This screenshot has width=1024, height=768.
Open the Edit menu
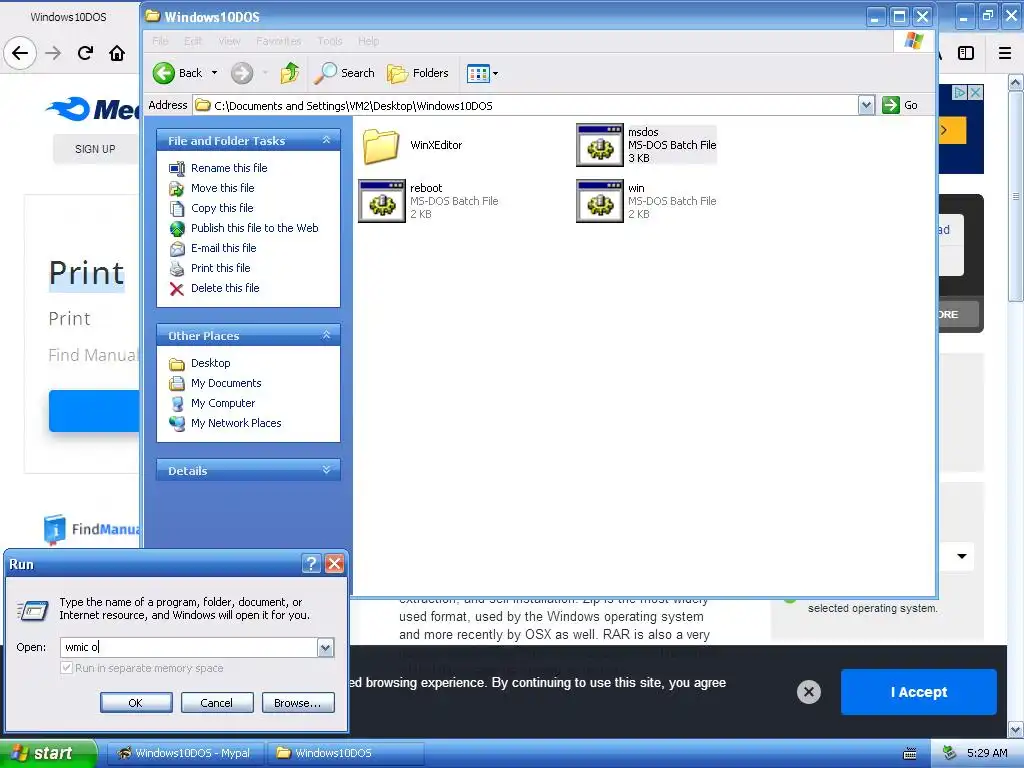click(x=193, y=41)
